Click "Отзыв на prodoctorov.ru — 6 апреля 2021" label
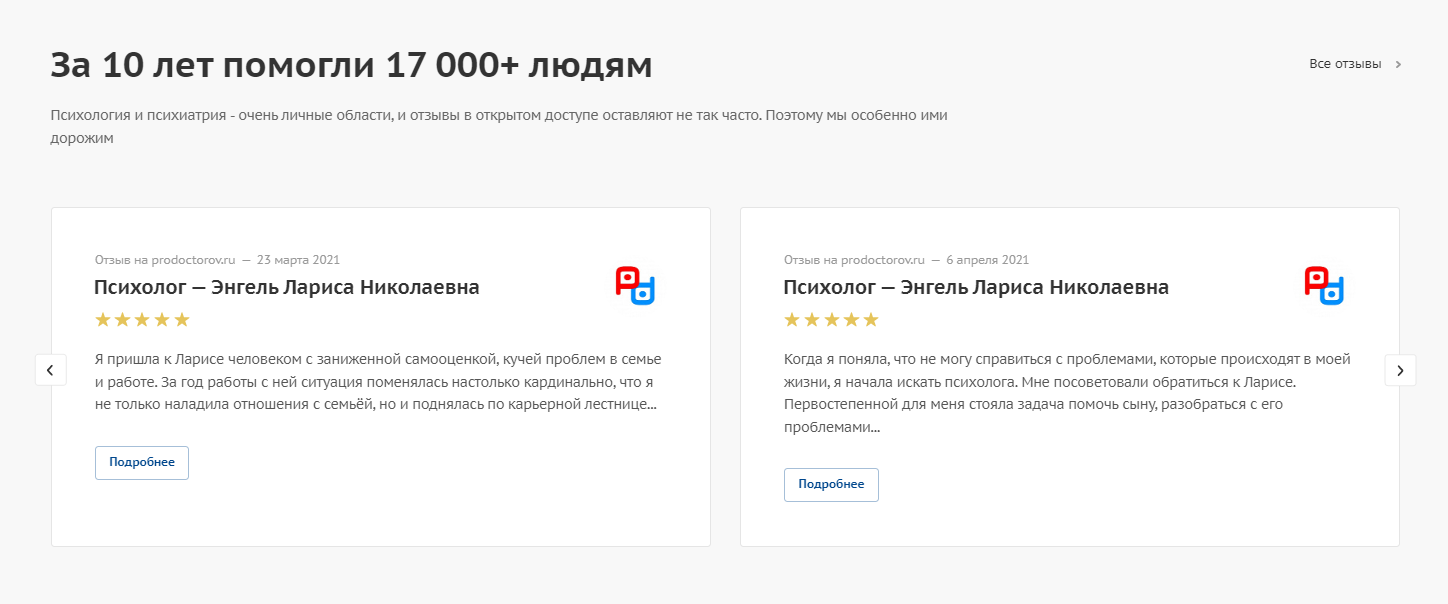Image resolution: width=1448 pixels, height=604 pixels. (x=906, y=260)
